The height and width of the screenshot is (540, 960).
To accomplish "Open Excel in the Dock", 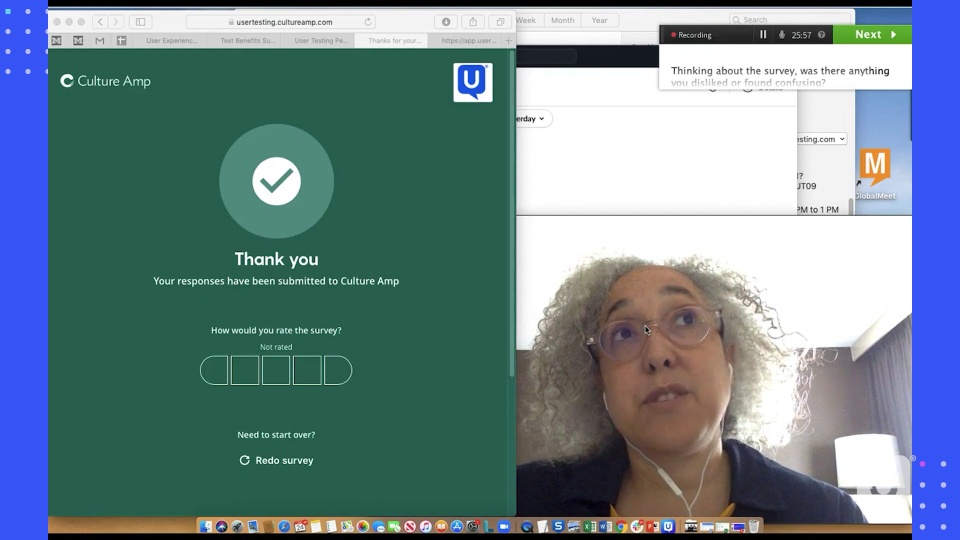I will point(590,527).
